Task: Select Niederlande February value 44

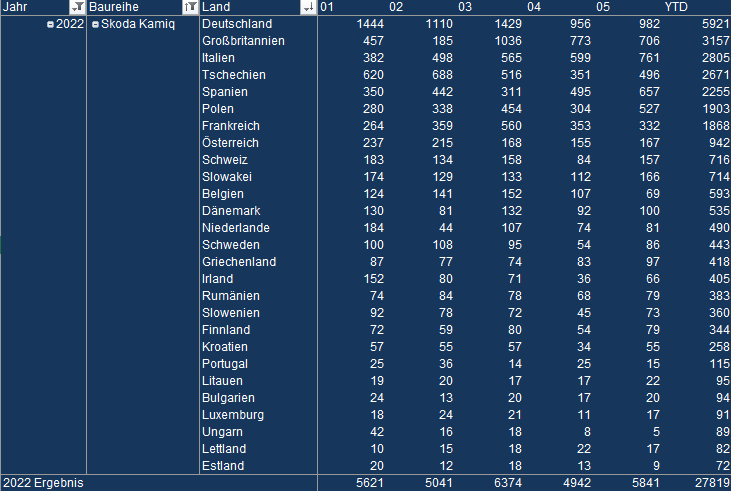Action: point(446,228)
